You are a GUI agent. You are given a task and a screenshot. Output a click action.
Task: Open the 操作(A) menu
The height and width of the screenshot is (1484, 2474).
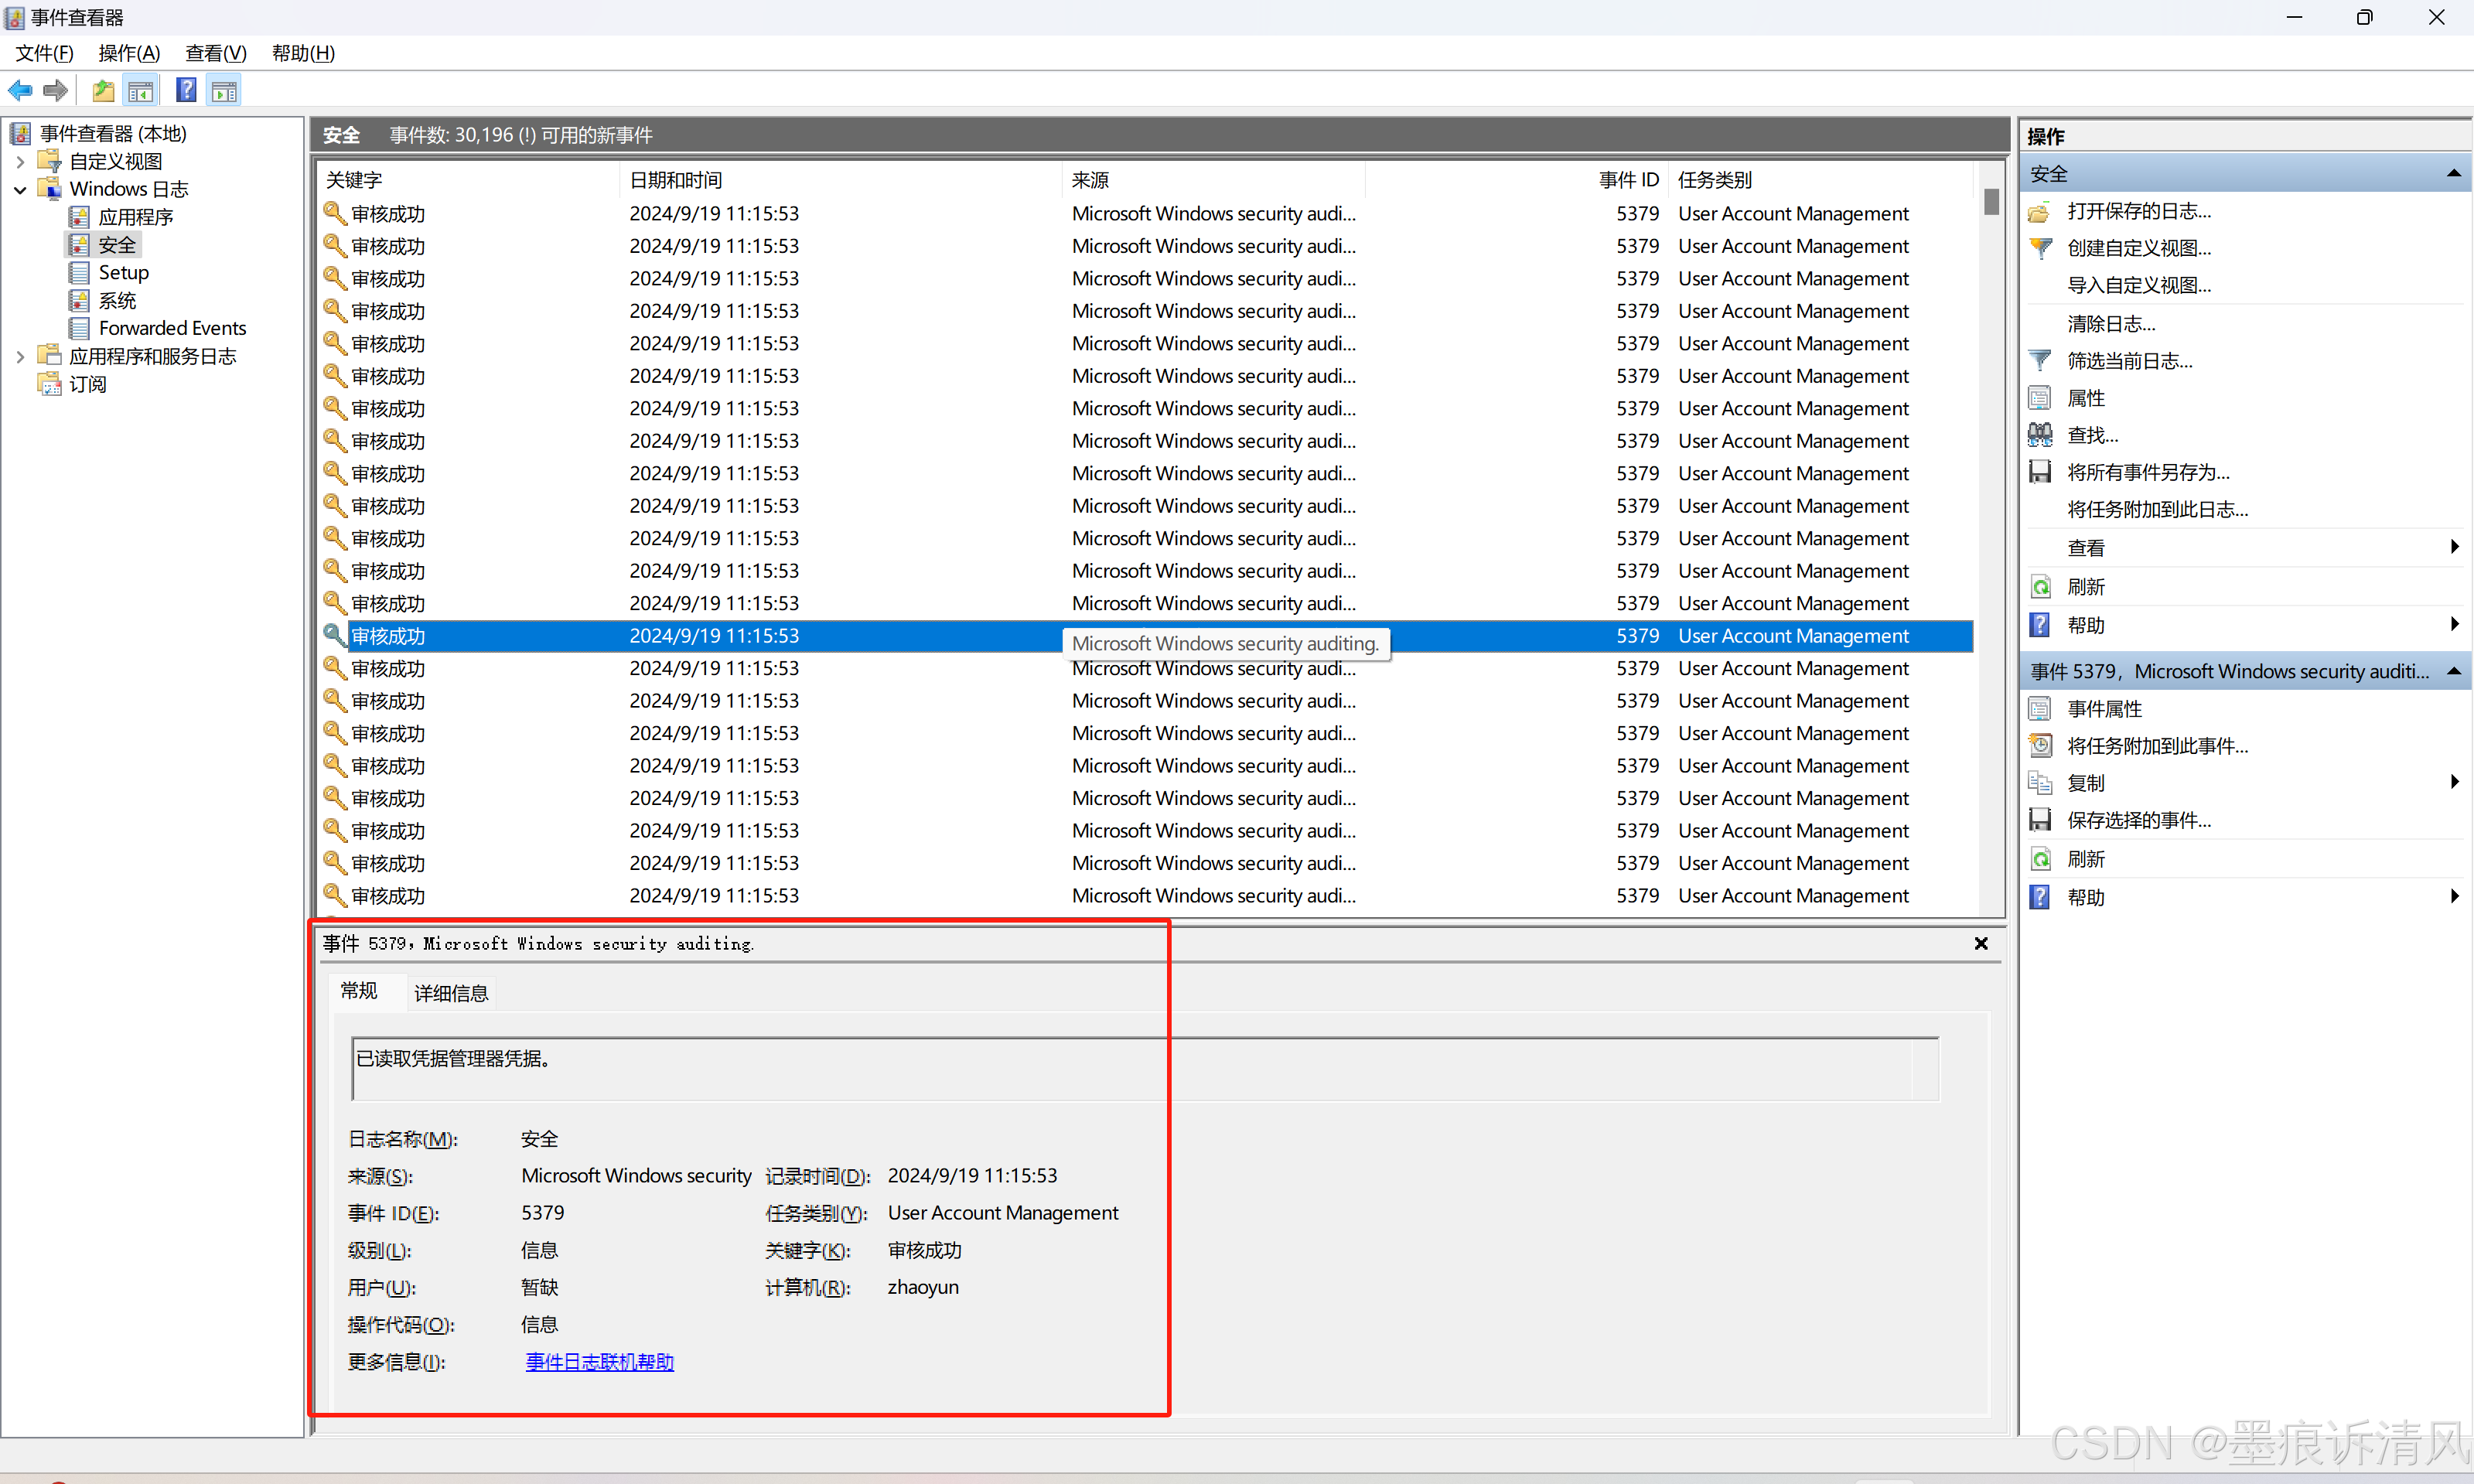pyautogui.click(x=129, y=53)
